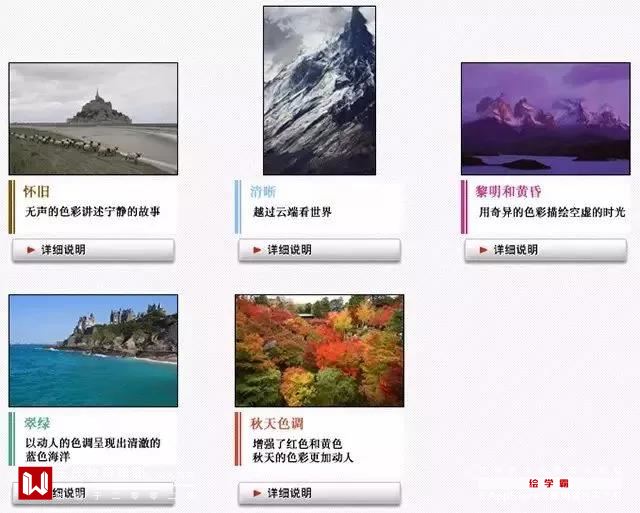Image resolution: width=640 pixels, height=513 pixels.
Task: Open 详细说明 button for 黎明和黄昏 style
Action: 546,250
